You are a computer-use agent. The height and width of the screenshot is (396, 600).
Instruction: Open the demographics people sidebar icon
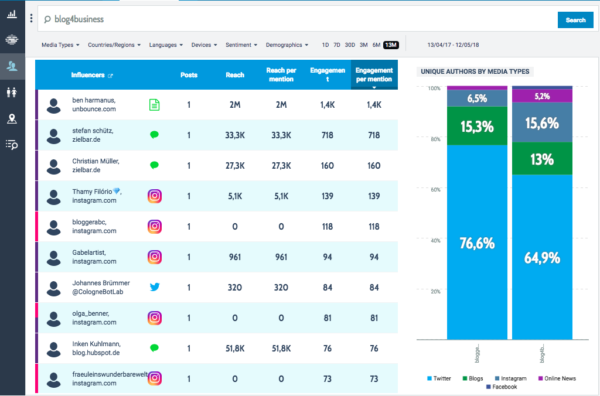12,92
